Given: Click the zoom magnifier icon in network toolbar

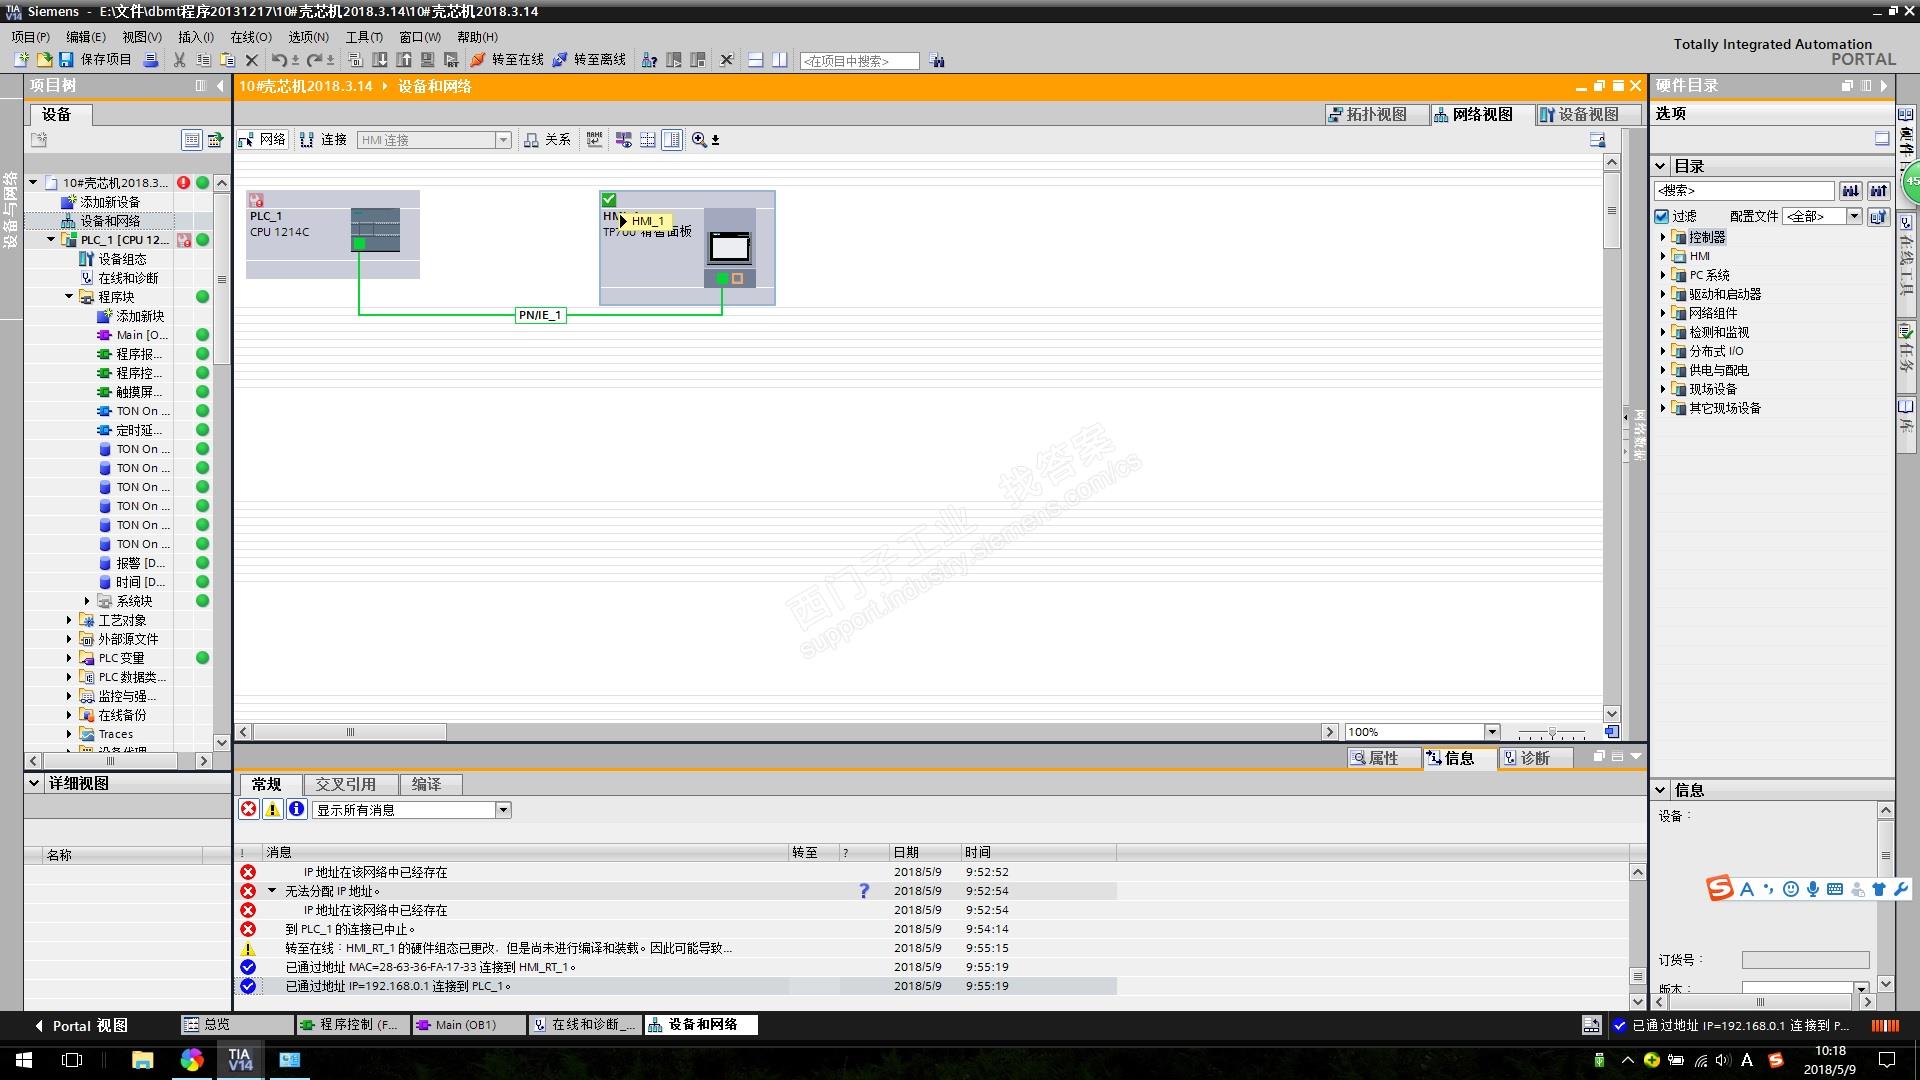Looking at the screenshot, I should [x=699, y=140].
